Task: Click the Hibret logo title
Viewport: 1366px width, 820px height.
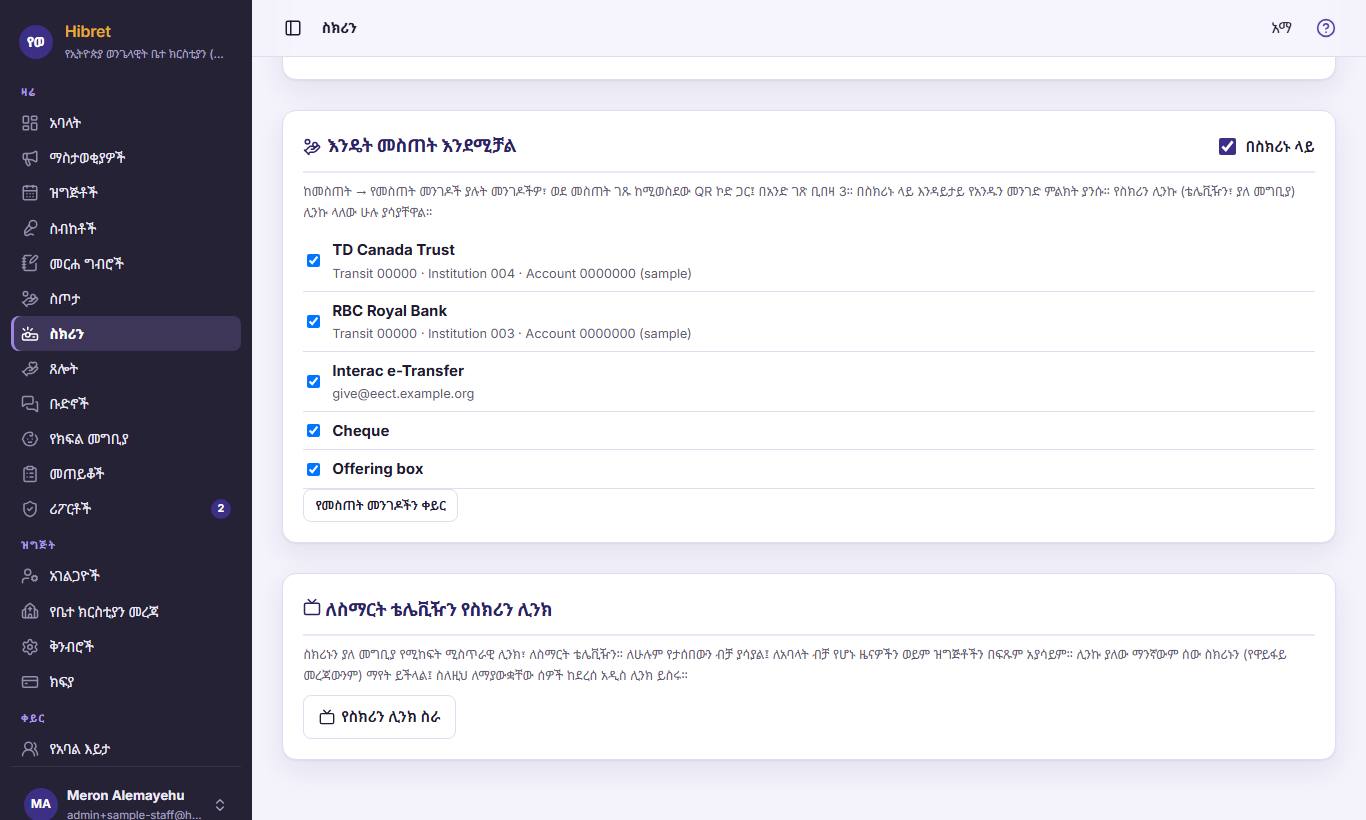Action: (88, 31)
